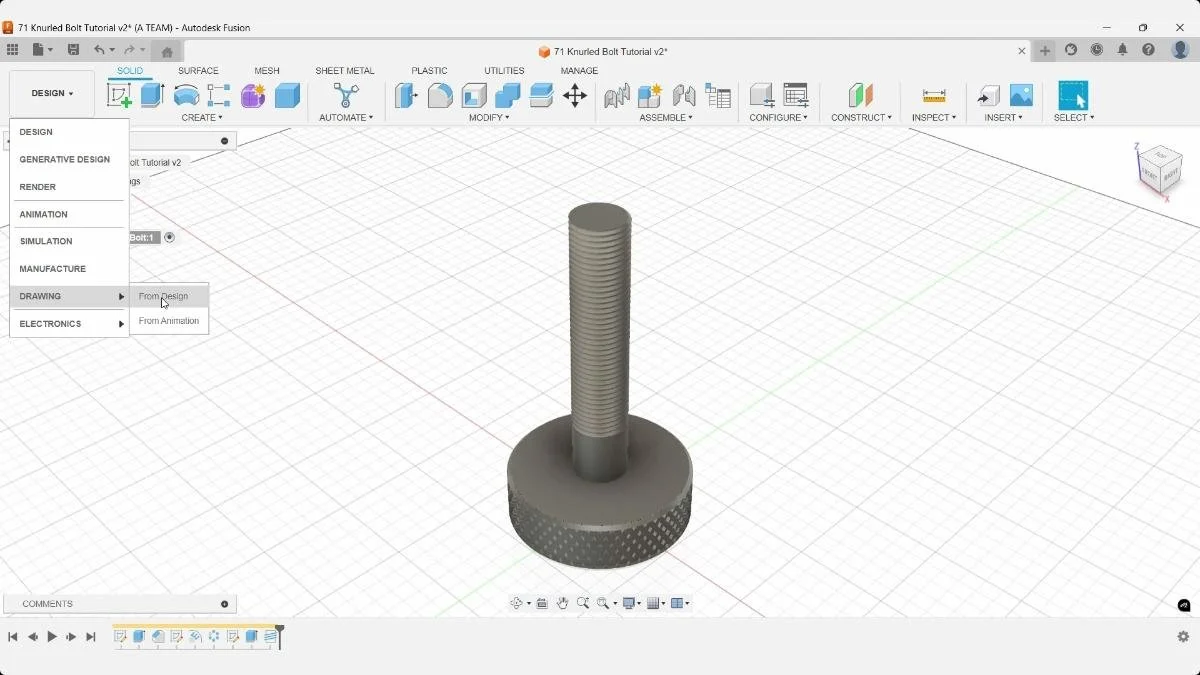Open the Surface tab
Viewport: 1200px width, 675px height.
[x=198, y=71]
